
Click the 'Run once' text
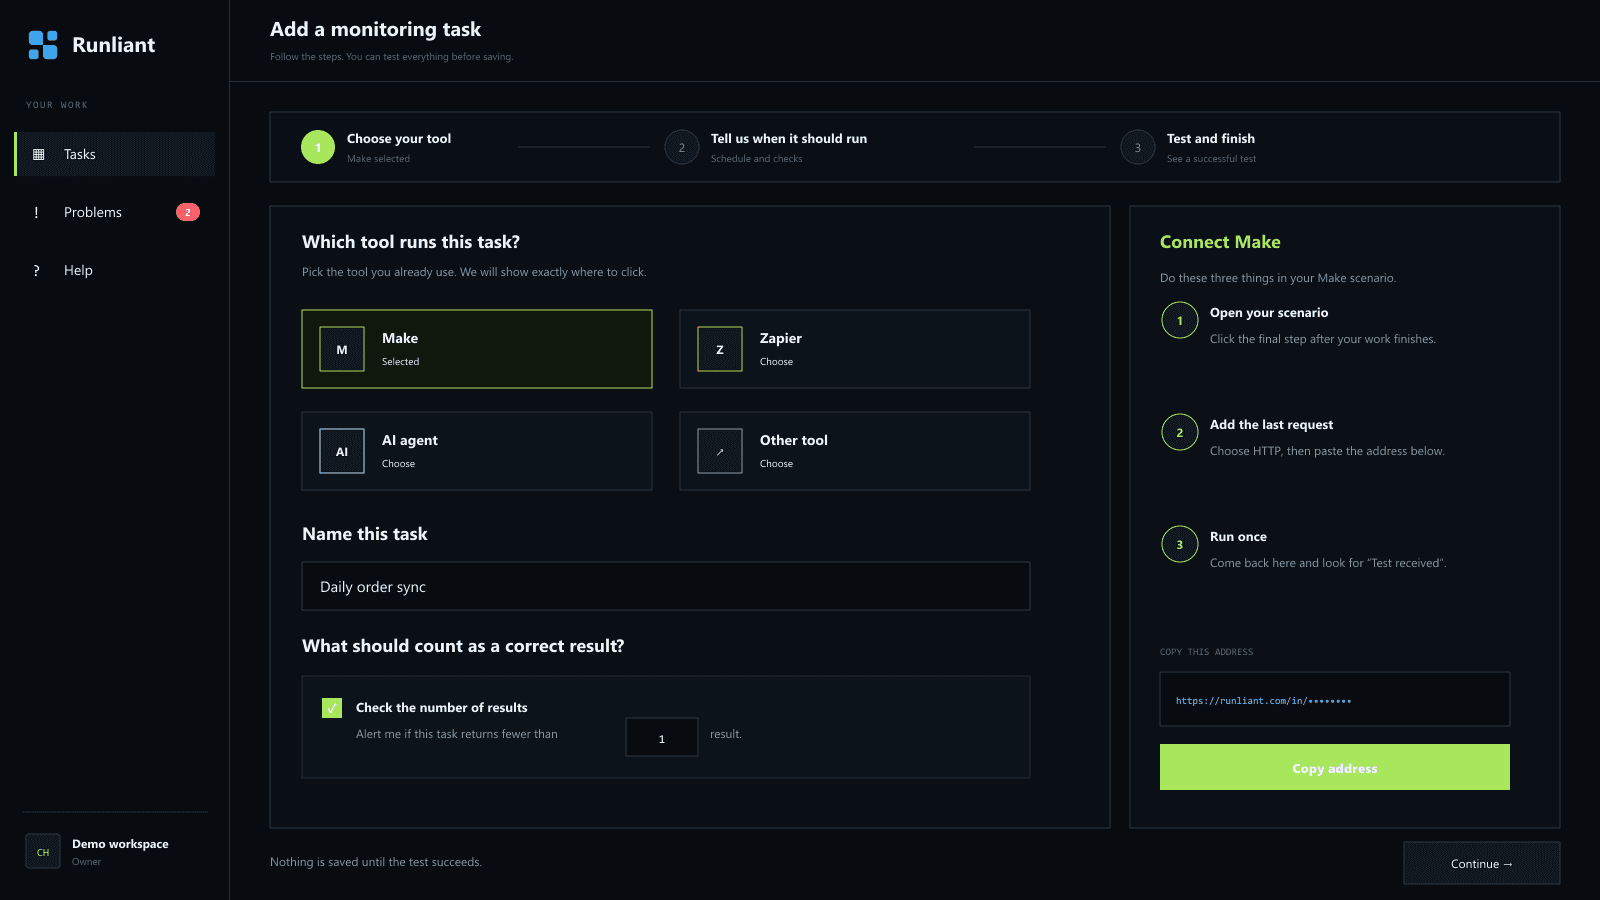click(x=1238, y=537)
